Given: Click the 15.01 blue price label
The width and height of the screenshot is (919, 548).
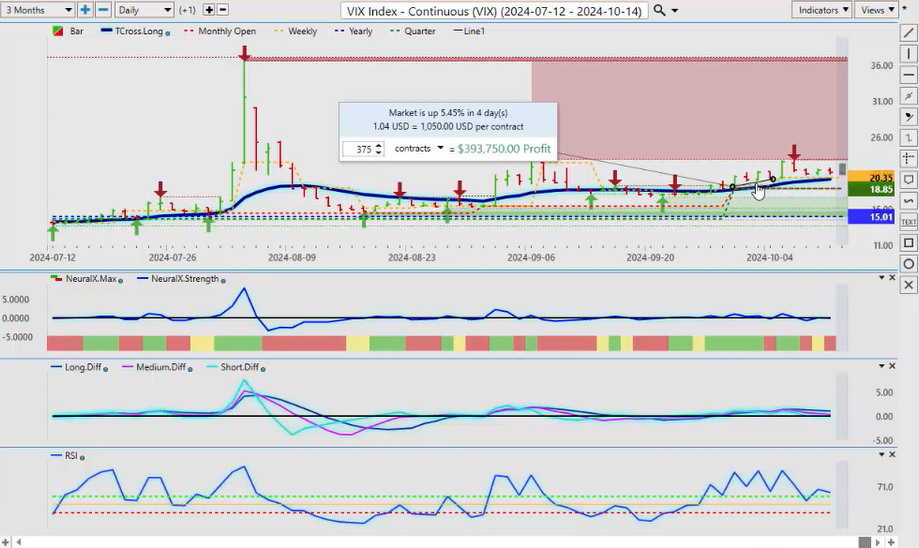Looking at the screenshot, I should [x=871, y=217].
